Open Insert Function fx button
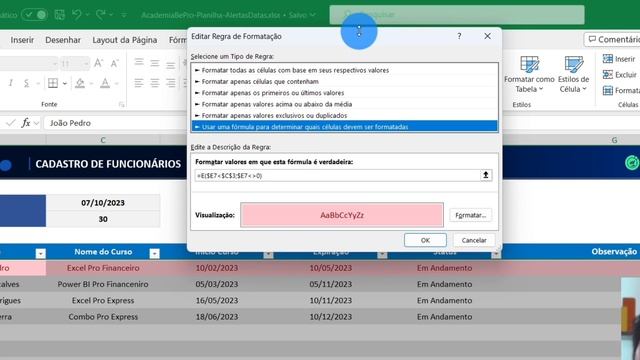Viewport: 640px width, 360px height. coord(26,123)
